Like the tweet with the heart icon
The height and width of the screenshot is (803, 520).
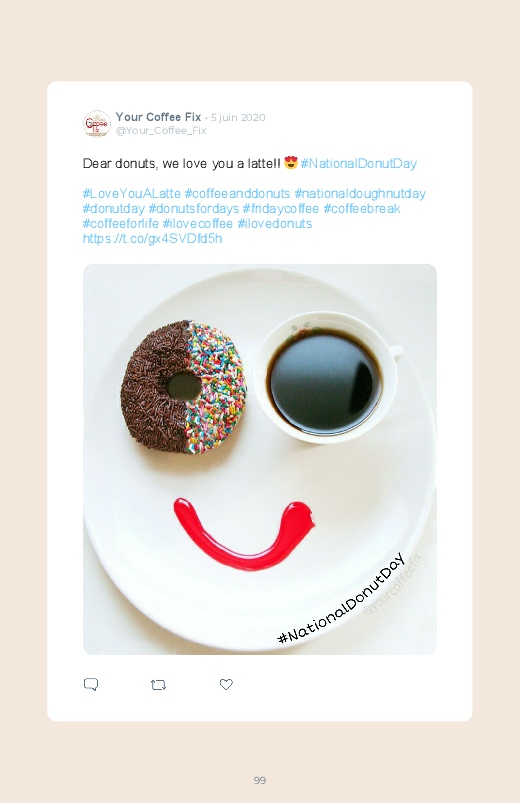coord(226,684)
